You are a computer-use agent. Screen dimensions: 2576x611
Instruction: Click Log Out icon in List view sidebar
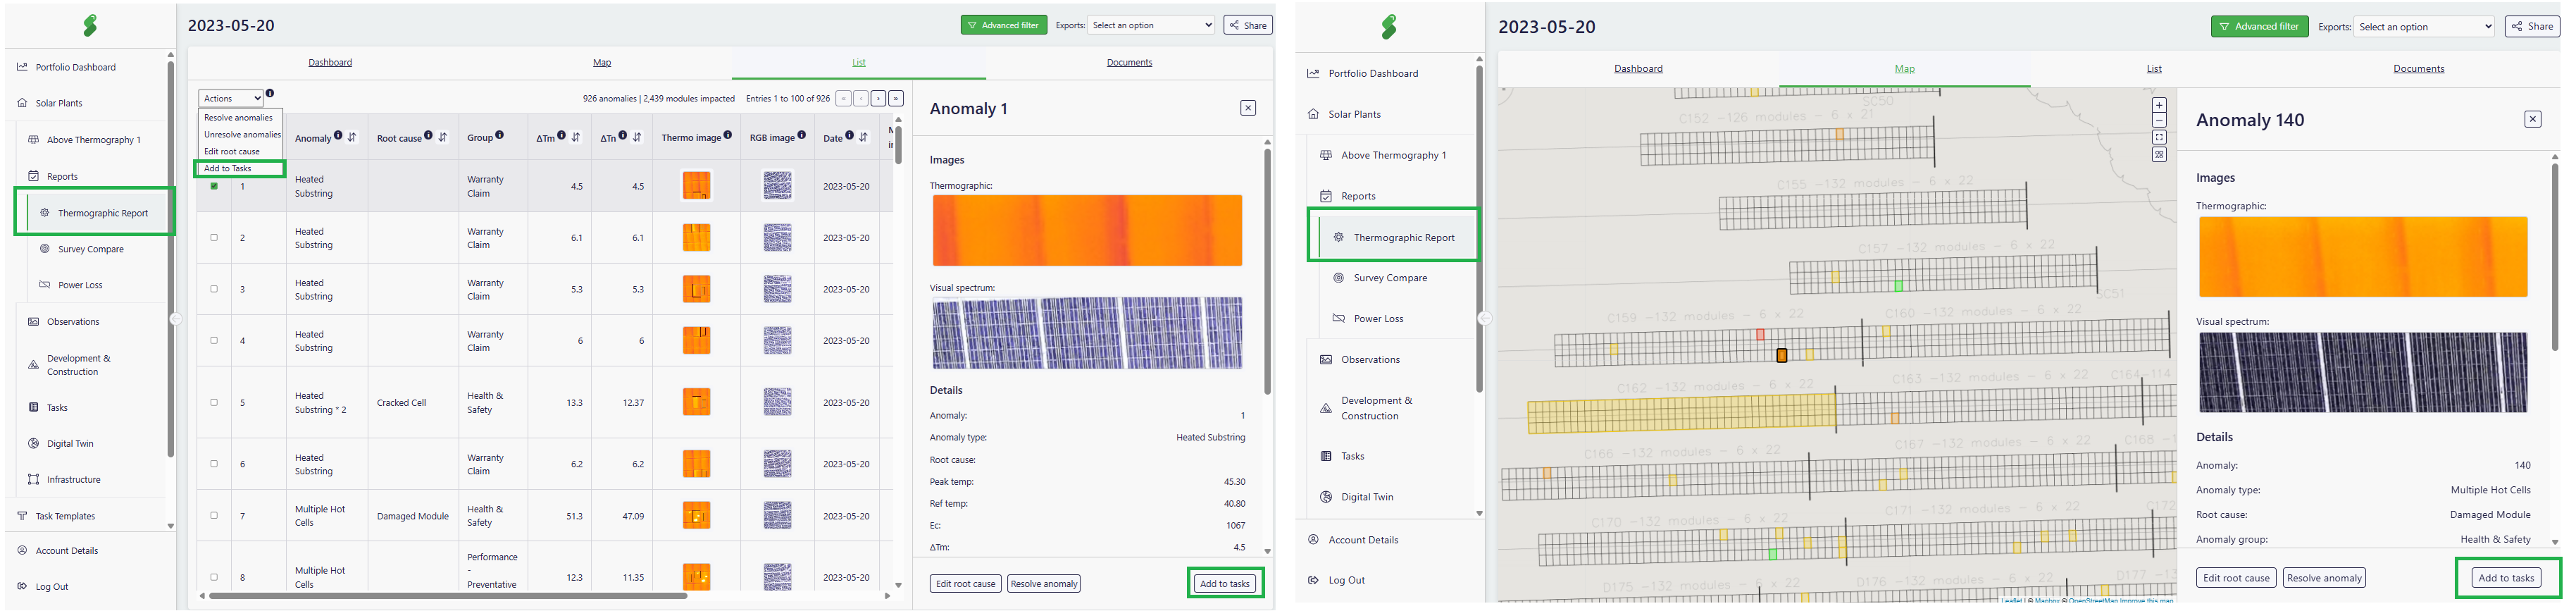(22, 587)
